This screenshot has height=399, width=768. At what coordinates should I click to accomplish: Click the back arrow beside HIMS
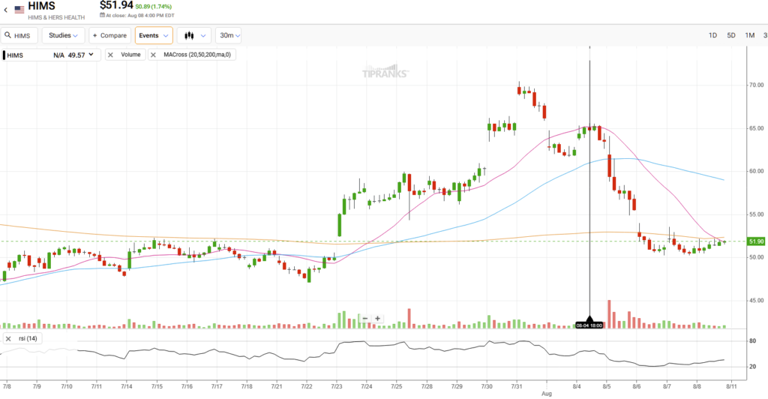5,9
